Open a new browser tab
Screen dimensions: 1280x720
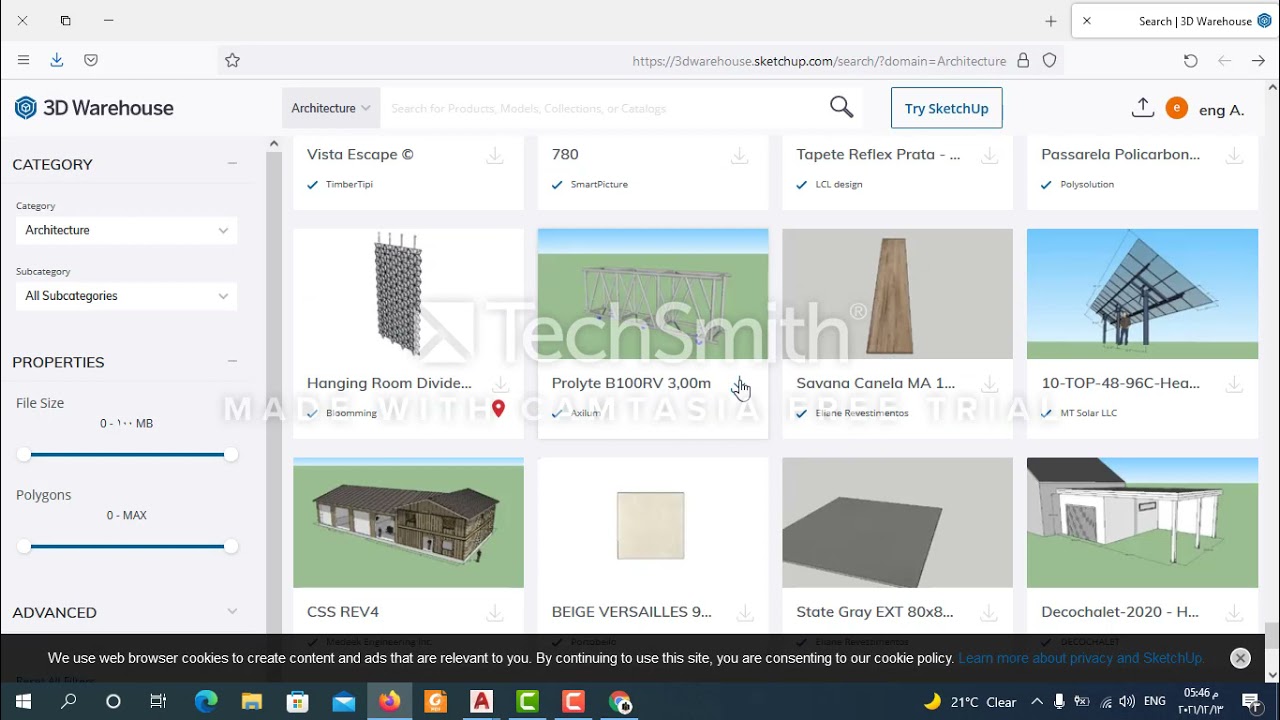[x=1050, y=20]
